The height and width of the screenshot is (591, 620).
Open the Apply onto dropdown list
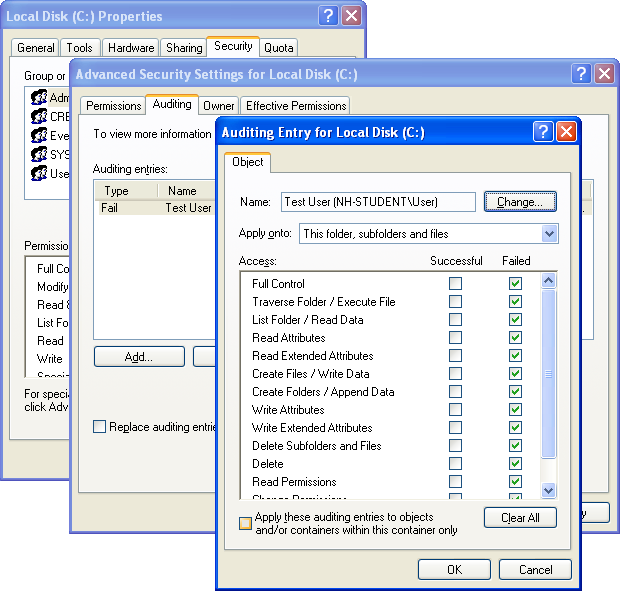tap(549, 233)
